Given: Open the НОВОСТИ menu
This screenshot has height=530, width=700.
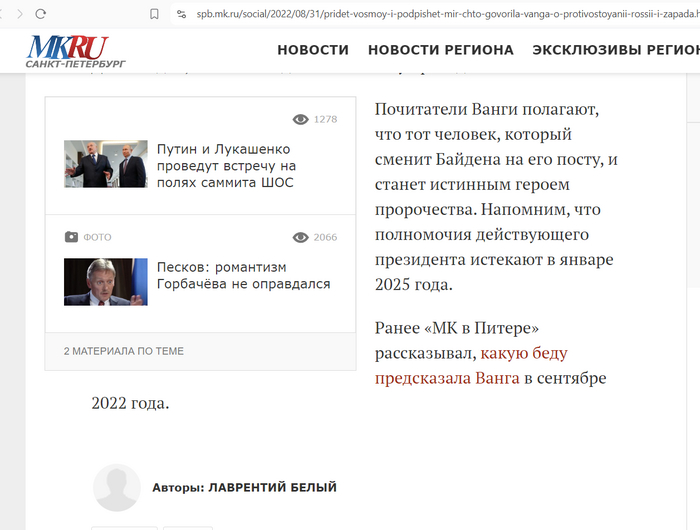Looking at the screenshot, I should tap(313, 50).
